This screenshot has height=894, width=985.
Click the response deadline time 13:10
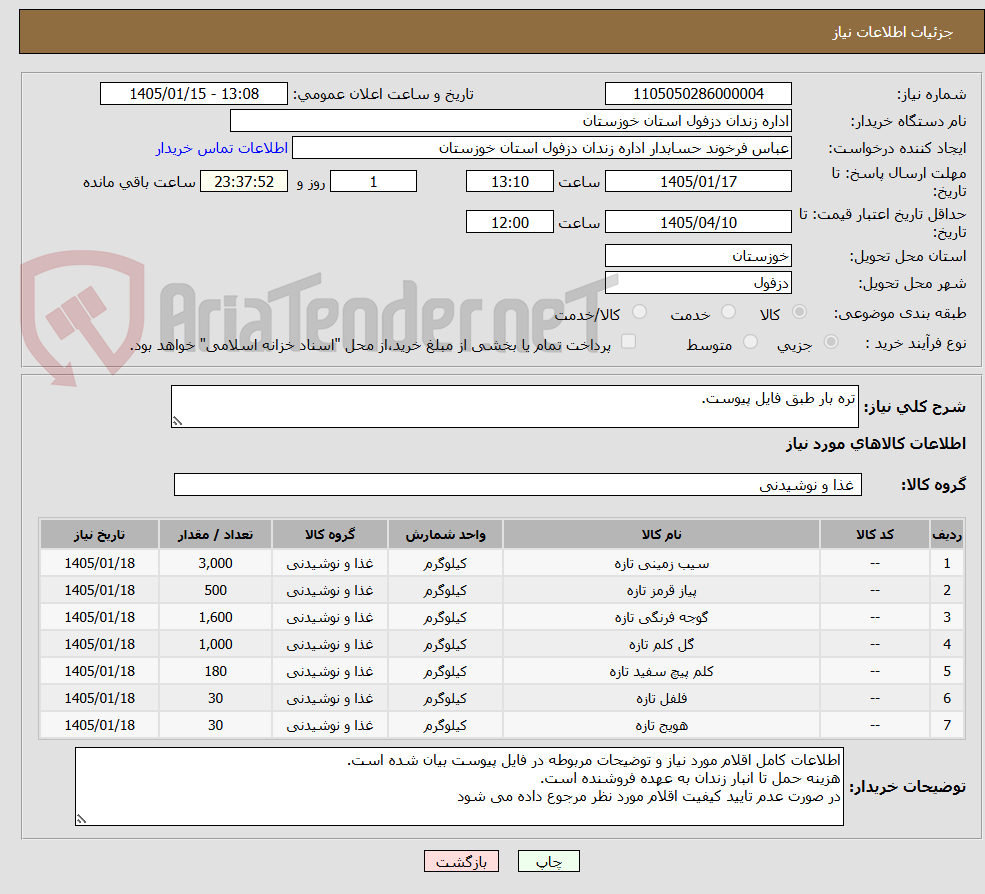tap(509, 182)
